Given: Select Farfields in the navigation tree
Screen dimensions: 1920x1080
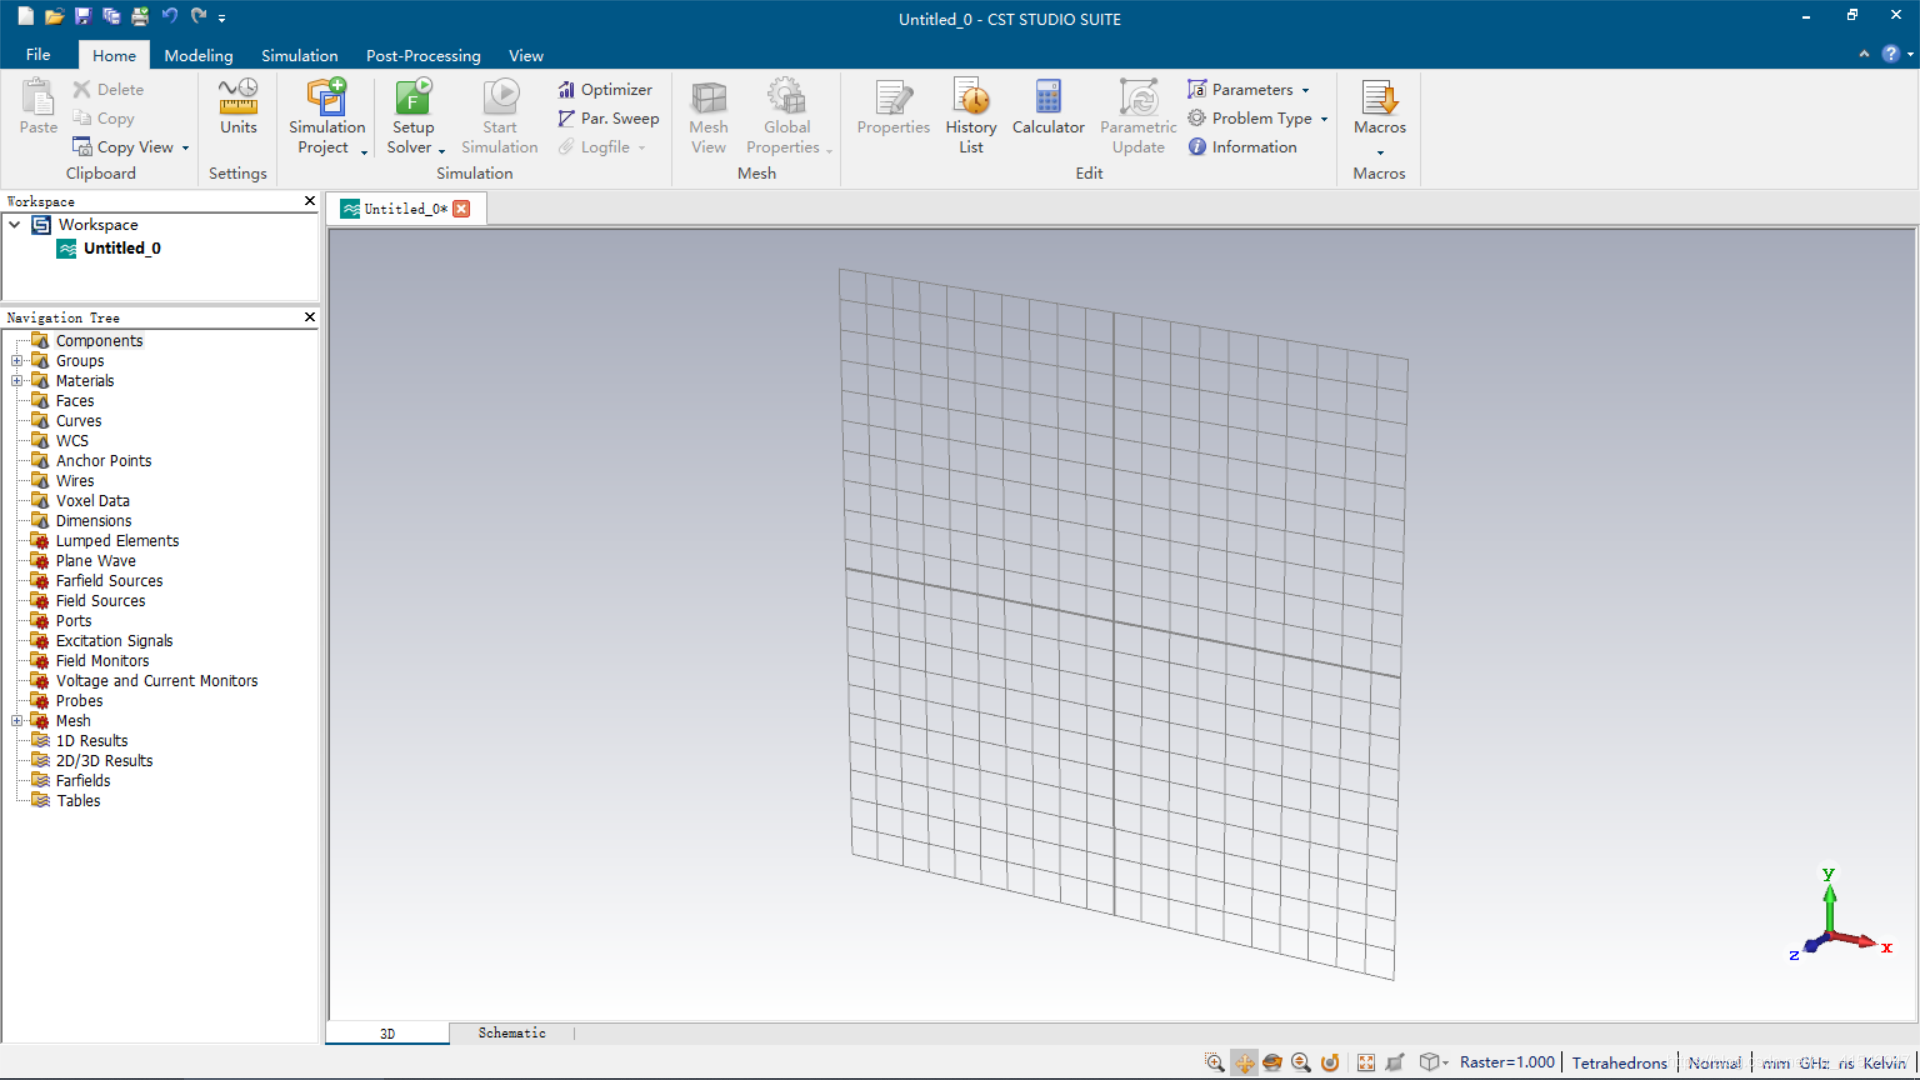Looking at the screenshot, I should tap(83, 781).
